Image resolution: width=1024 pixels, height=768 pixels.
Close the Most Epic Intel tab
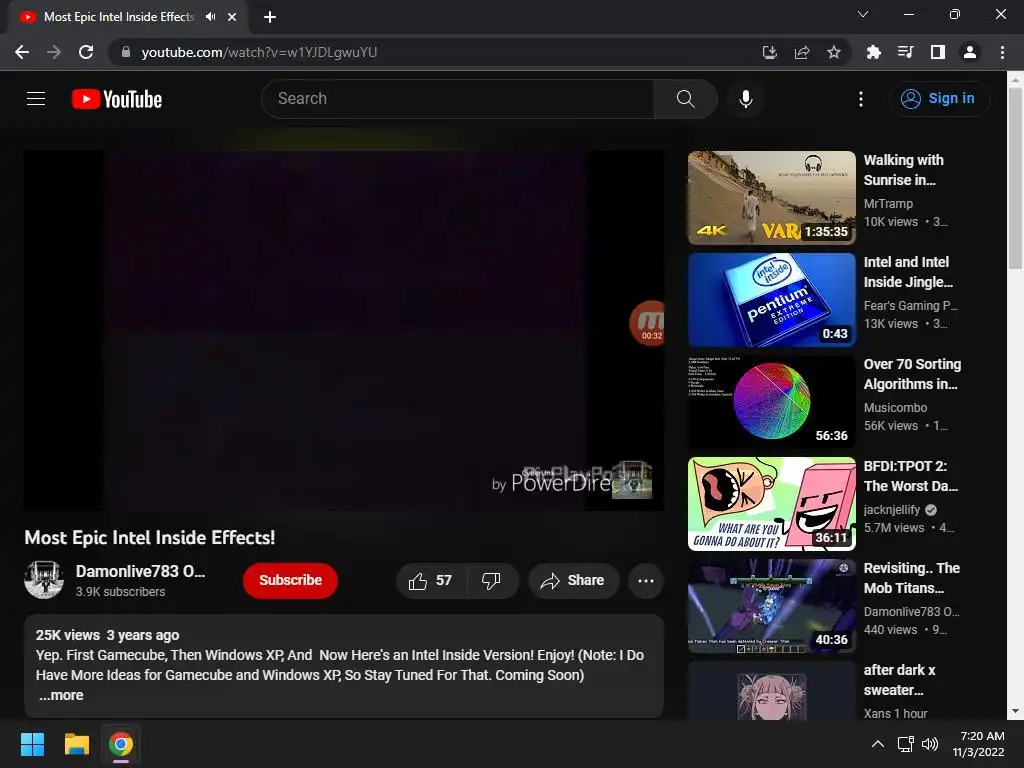pos(232,17)
